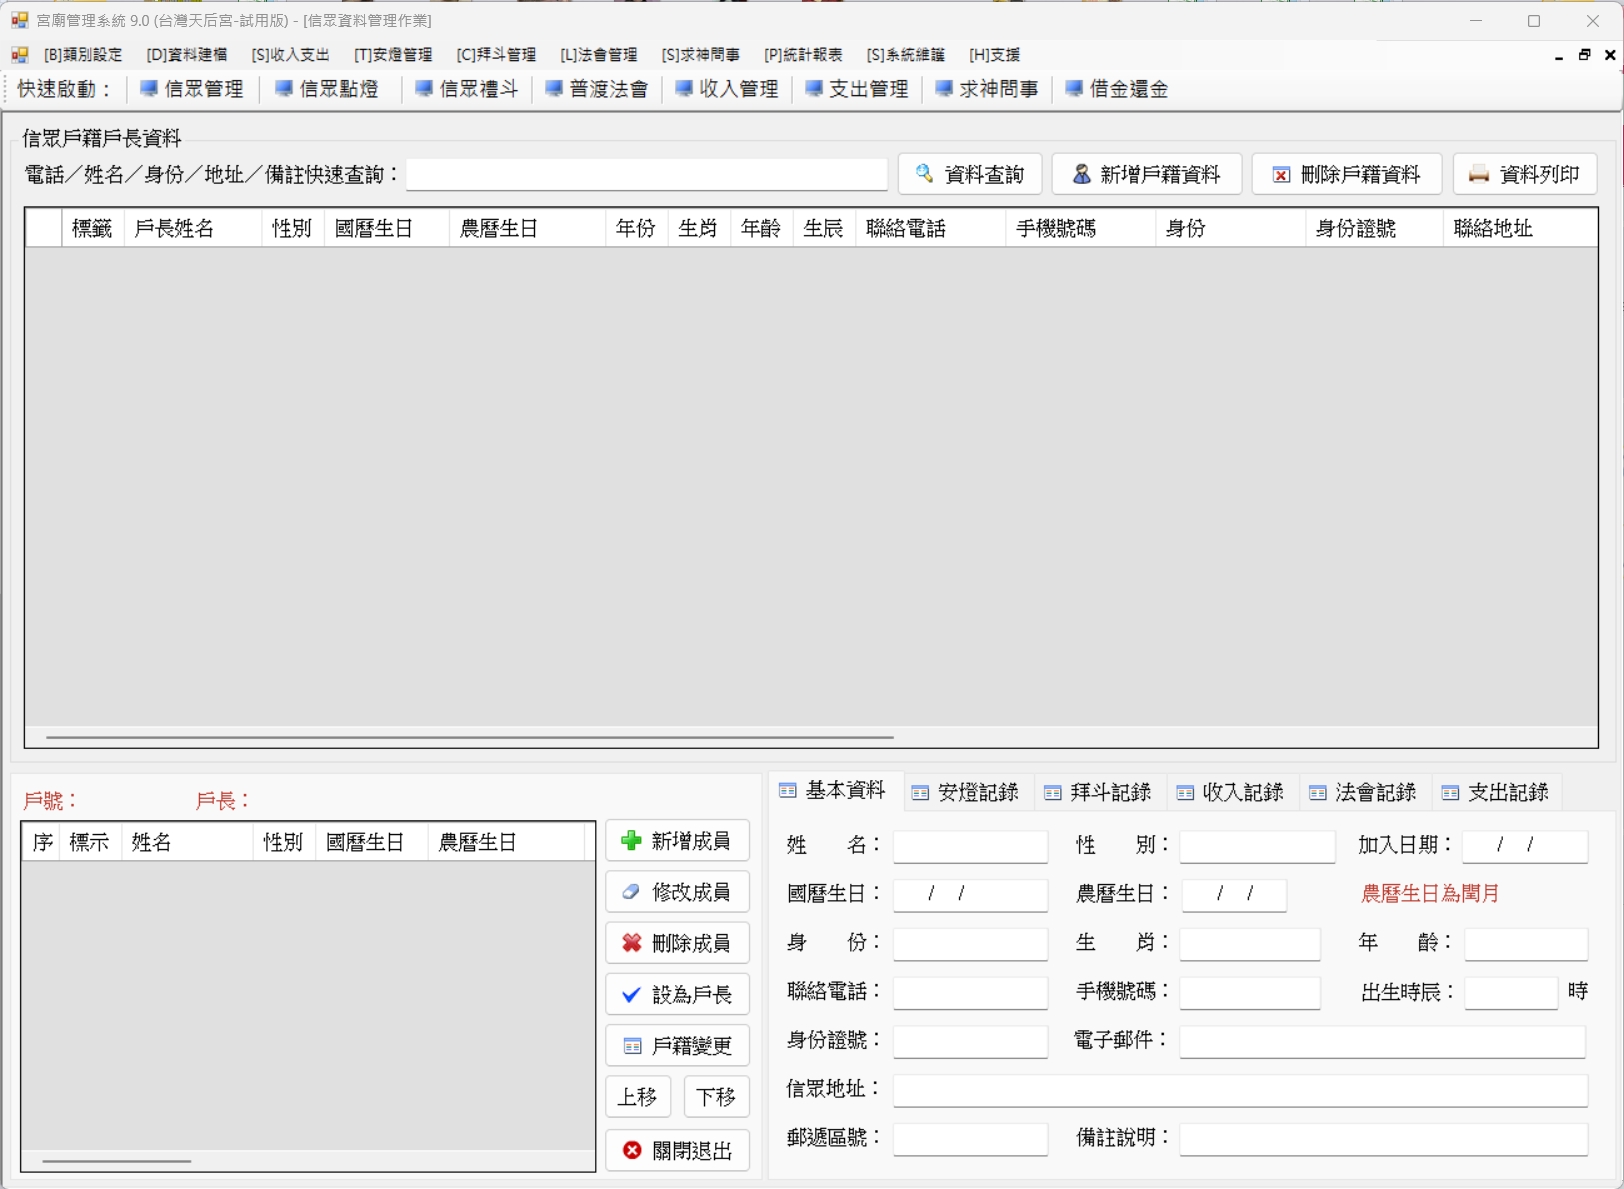Delete household record via 刪除戶籍資料
This screenshot has height=1189, width=1624.
[x=1346, y=174]
